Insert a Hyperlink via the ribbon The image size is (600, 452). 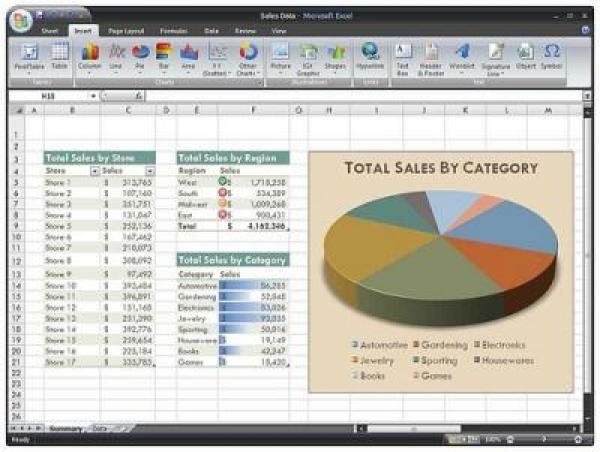coord(371,57)
